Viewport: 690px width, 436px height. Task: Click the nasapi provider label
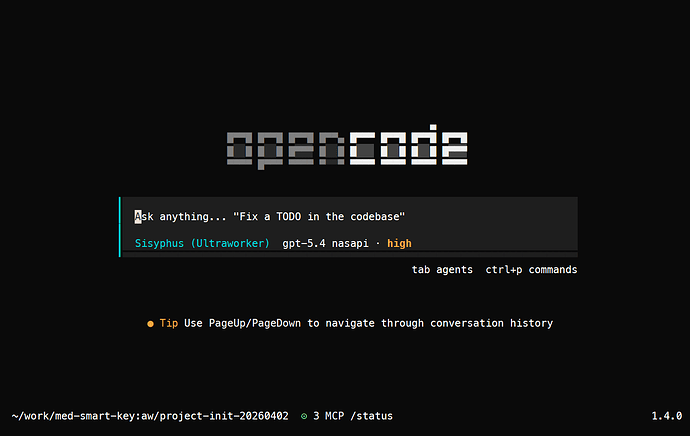click(350, 243)
